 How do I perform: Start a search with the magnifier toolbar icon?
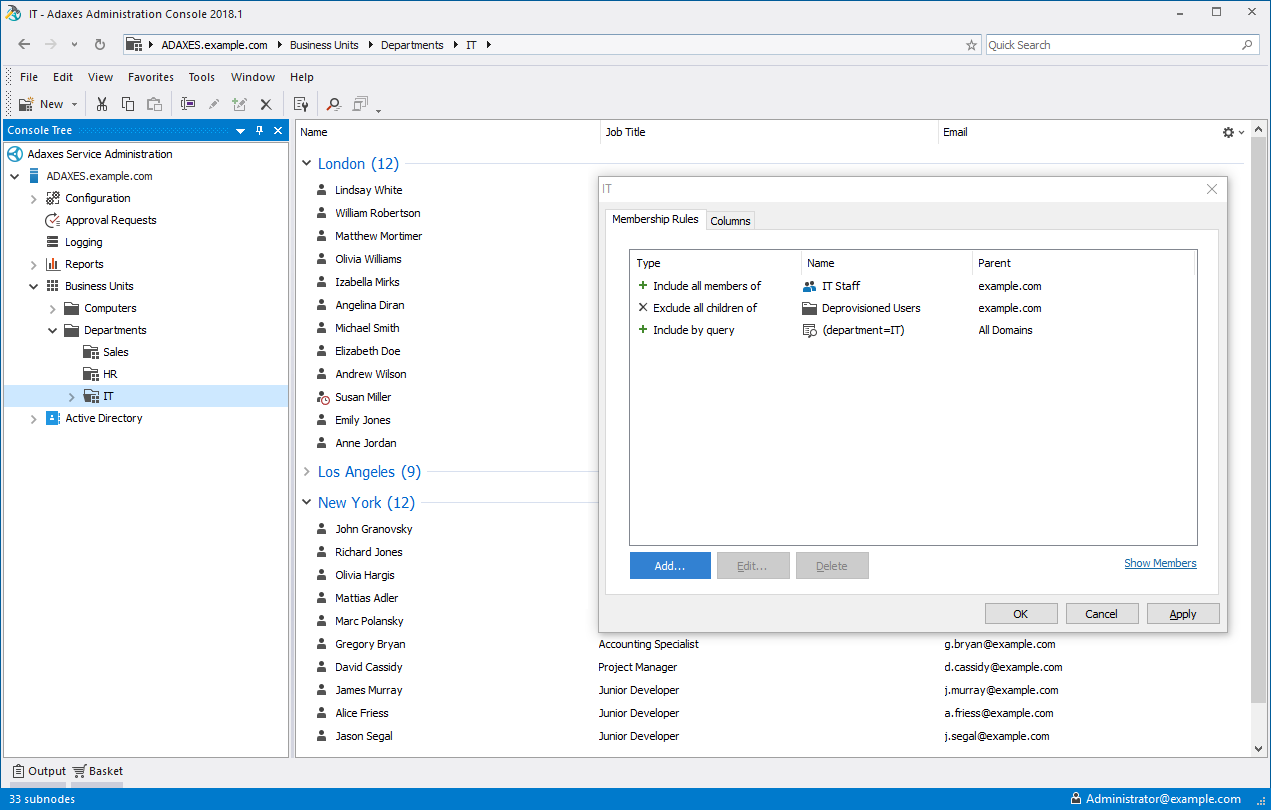point(333,104)
